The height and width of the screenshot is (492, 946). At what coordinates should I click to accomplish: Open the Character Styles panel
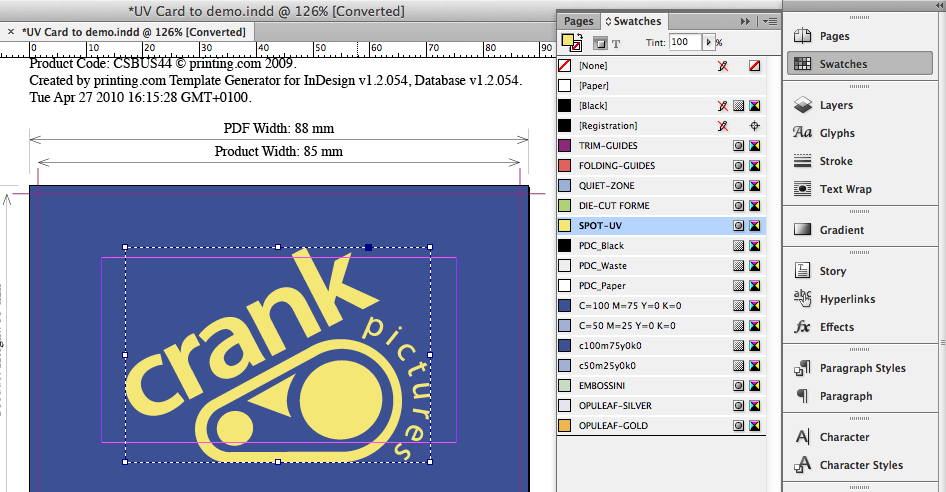[x=860, y=465]
